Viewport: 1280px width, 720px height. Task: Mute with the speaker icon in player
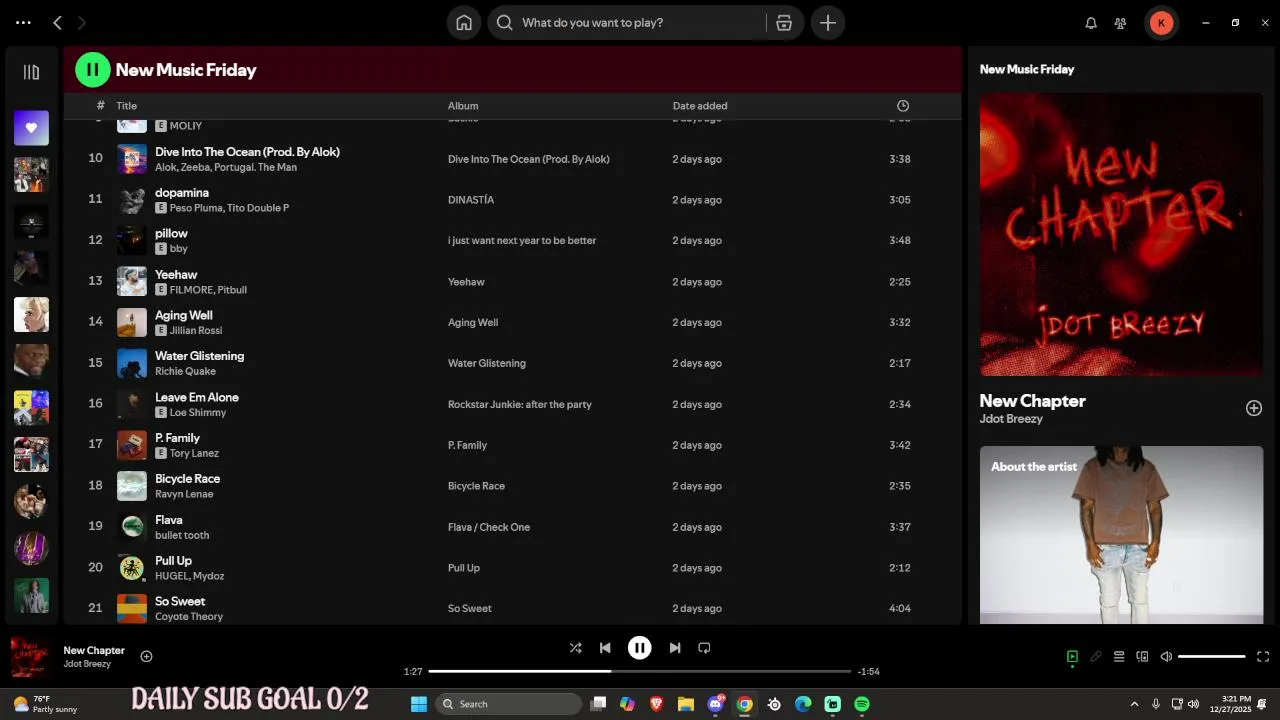(1166, 657)
